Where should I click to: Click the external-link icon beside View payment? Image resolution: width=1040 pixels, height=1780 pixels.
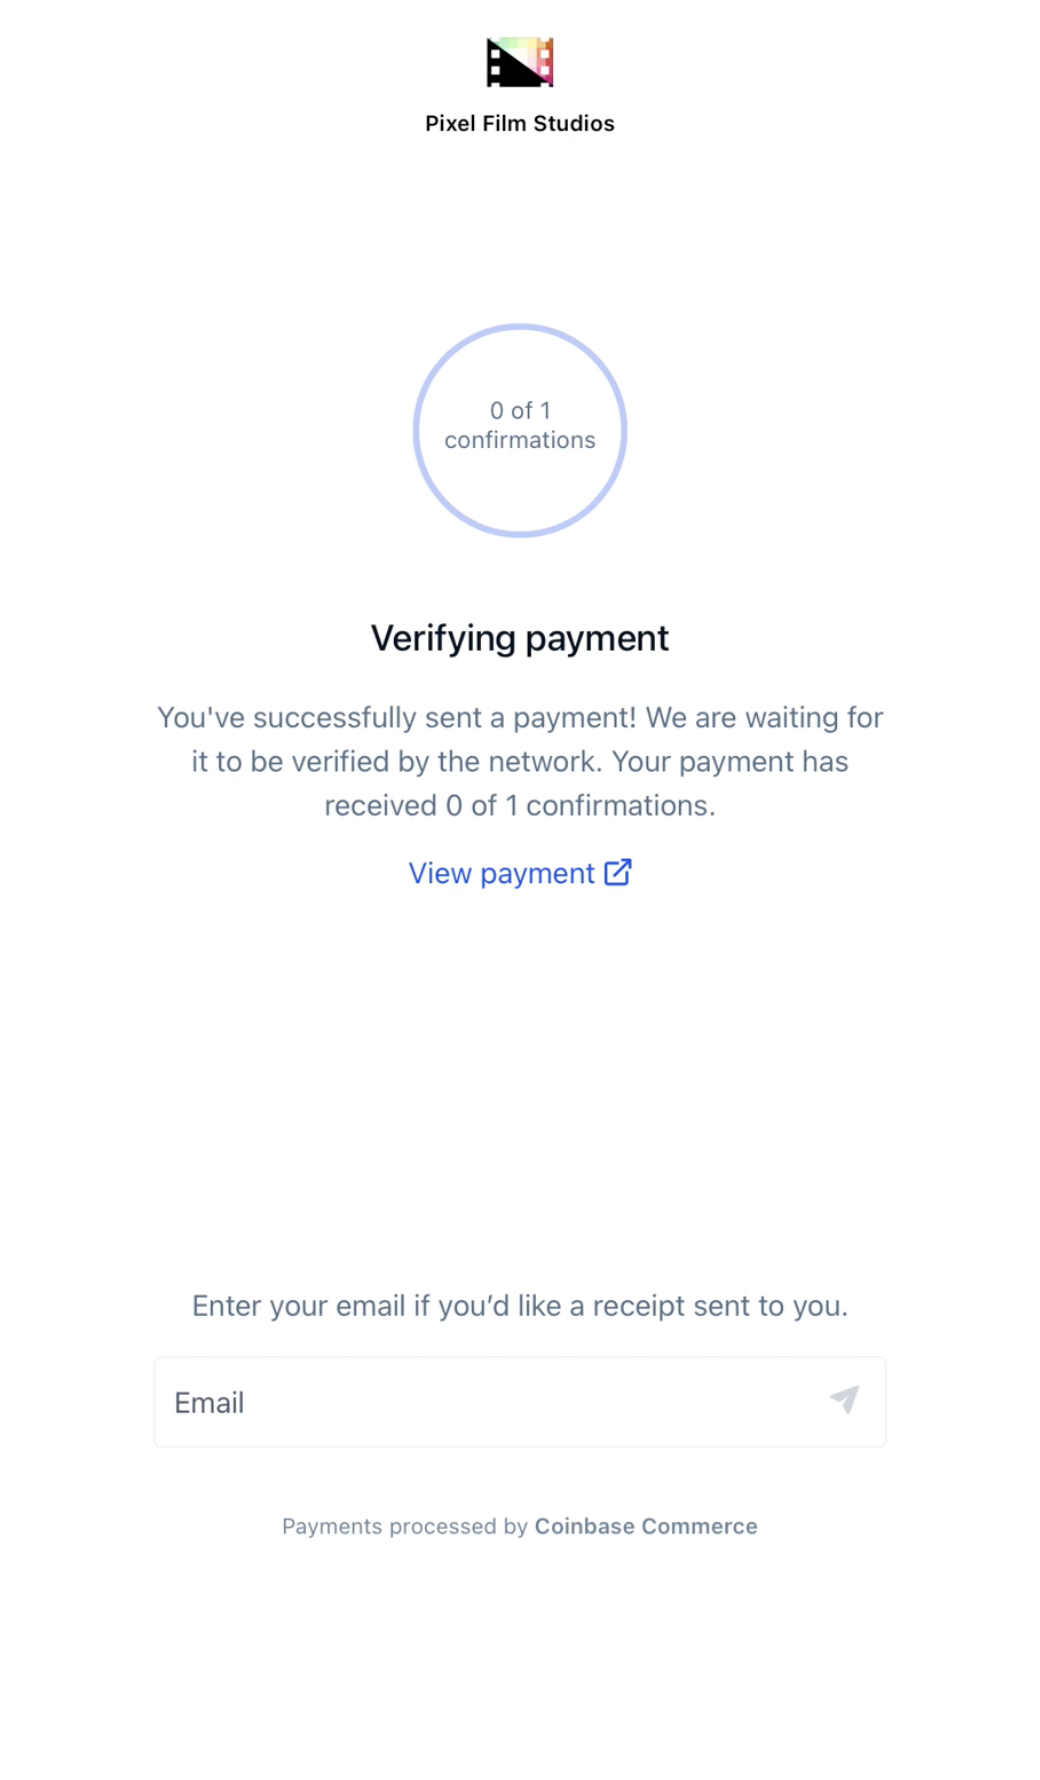pos(618,872)
